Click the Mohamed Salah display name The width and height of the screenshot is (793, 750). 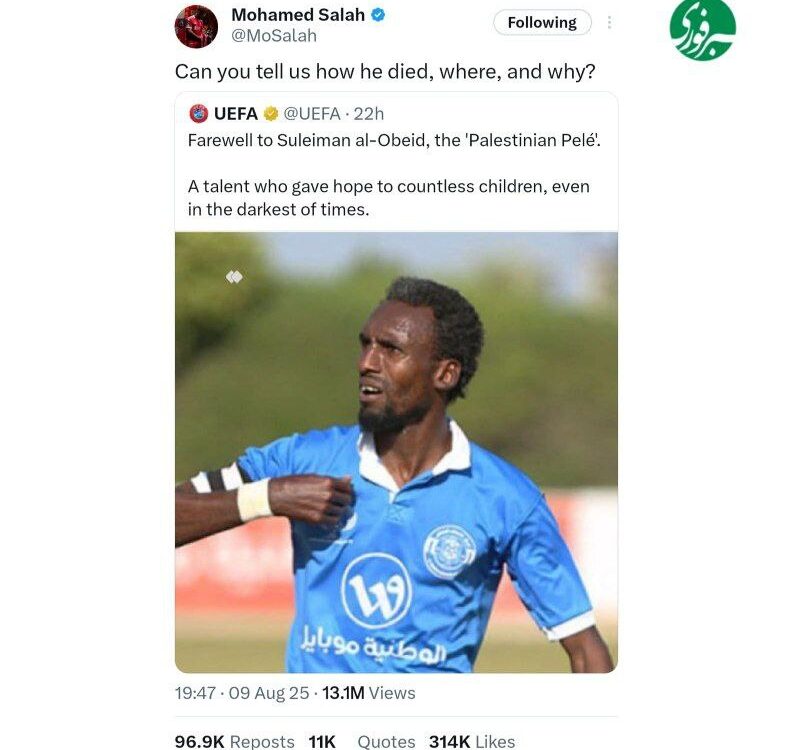pyautogui.click(x=298, y=15)
